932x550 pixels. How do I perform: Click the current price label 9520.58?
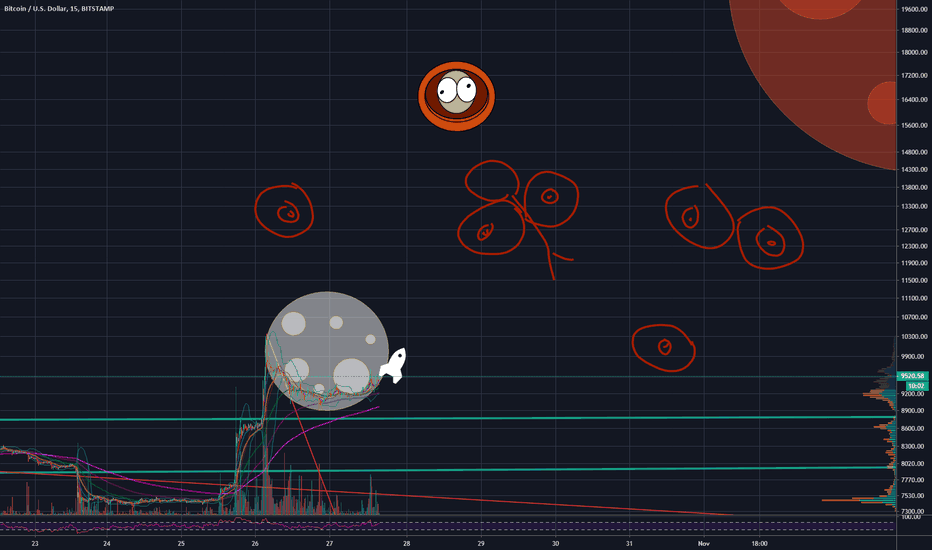pos(913,376)
